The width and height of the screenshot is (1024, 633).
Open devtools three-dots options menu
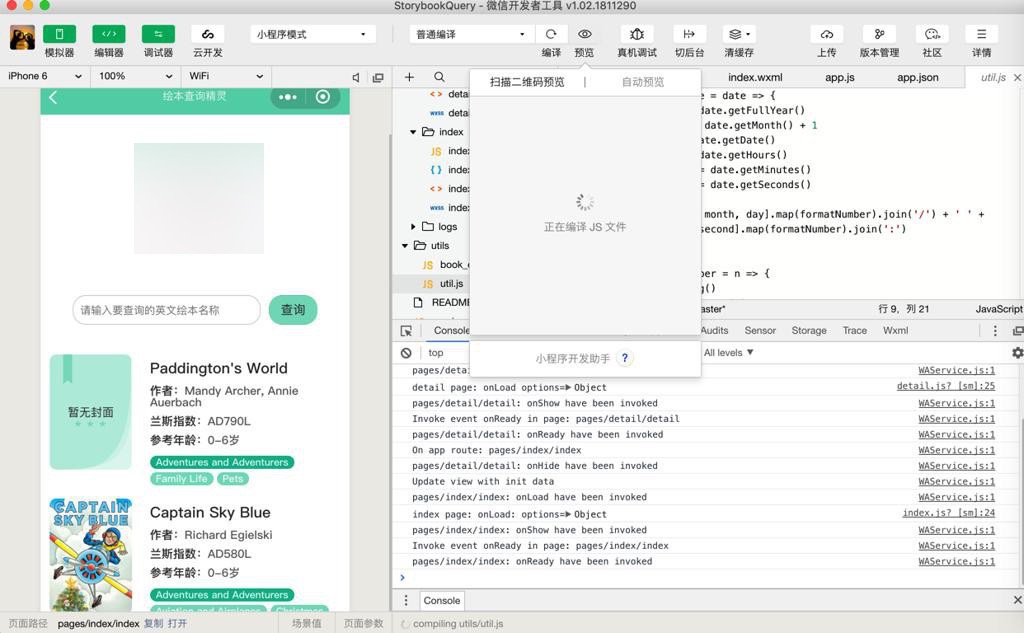995,331
